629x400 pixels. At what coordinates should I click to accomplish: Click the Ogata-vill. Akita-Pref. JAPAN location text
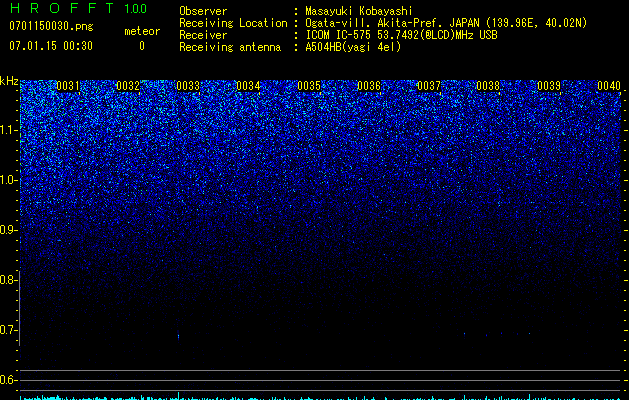point(446,23)
